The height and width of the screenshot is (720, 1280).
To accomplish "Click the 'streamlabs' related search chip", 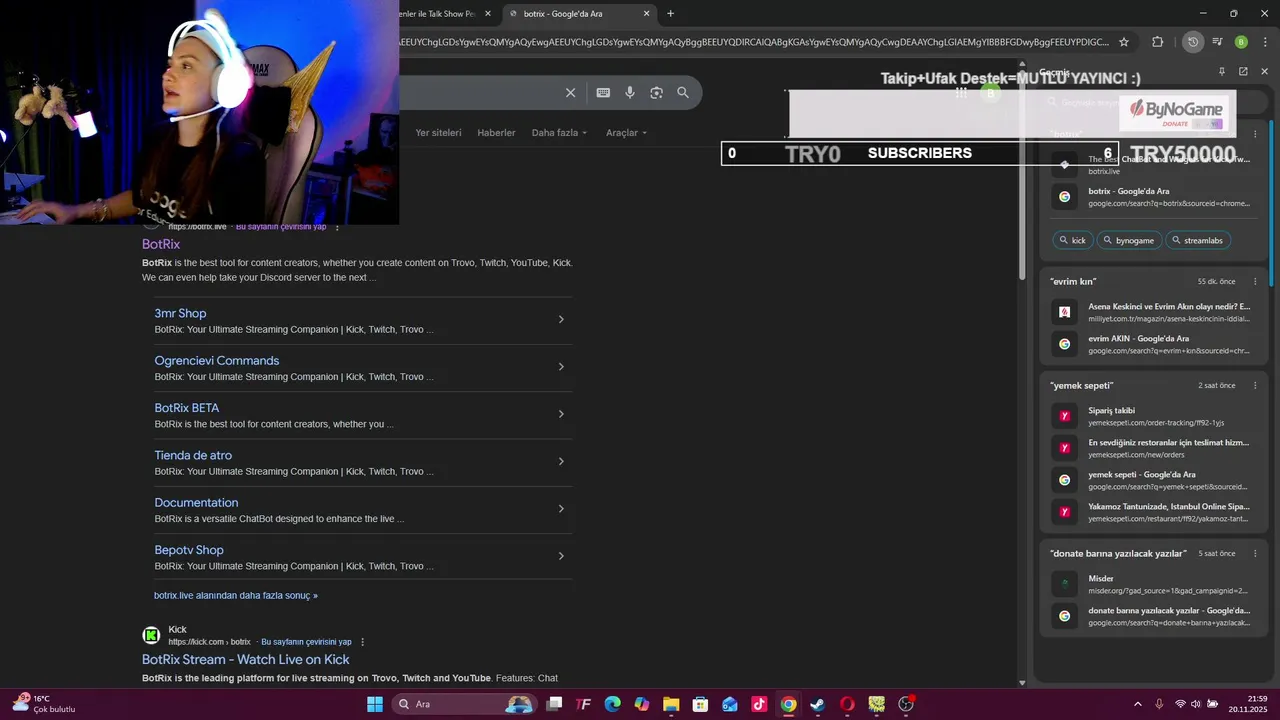I will point(1197,240).
